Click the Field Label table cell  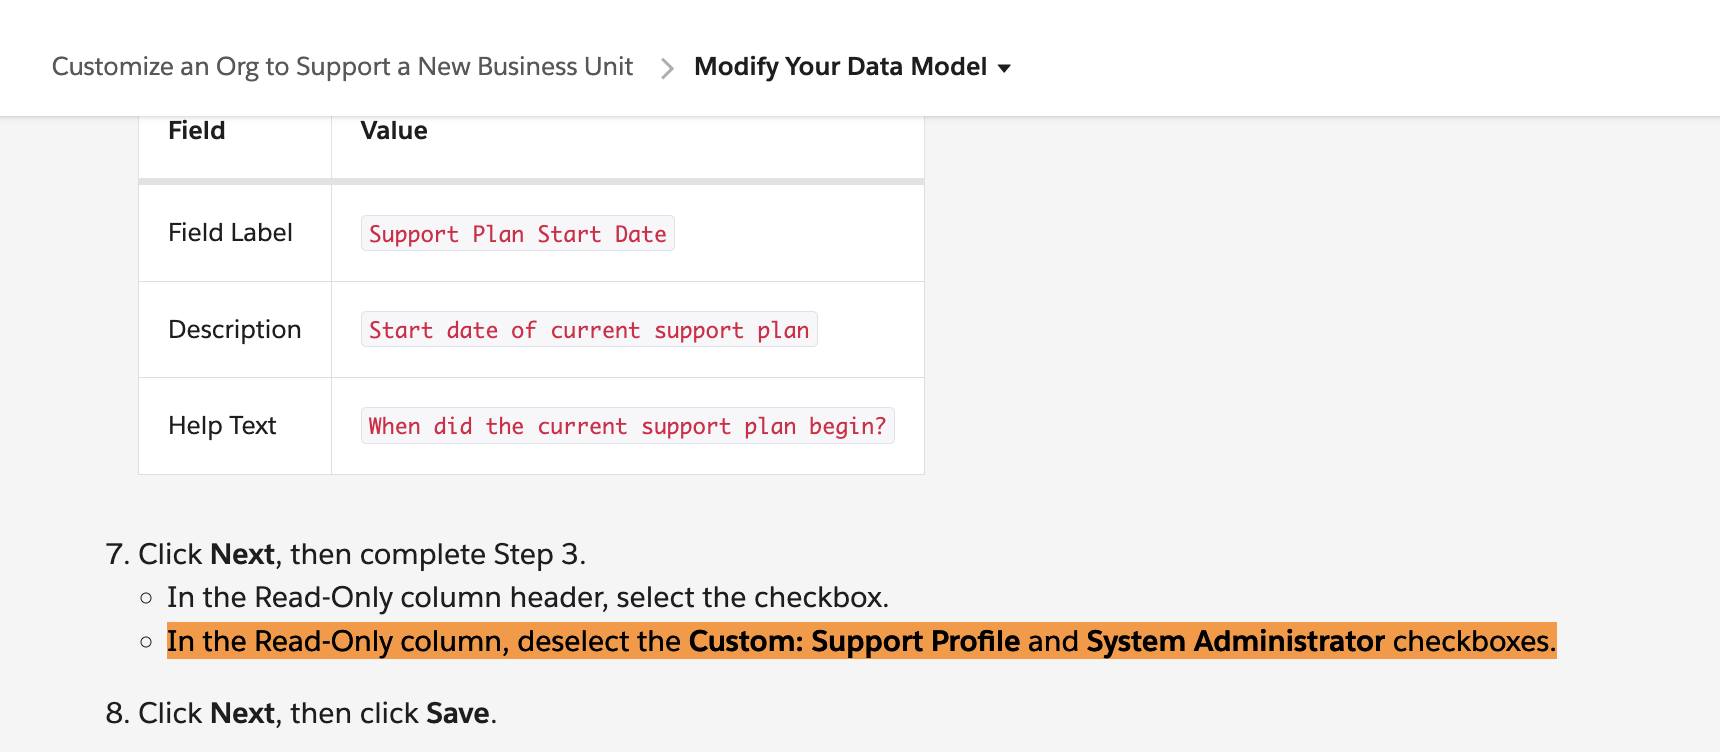point(230,233)
